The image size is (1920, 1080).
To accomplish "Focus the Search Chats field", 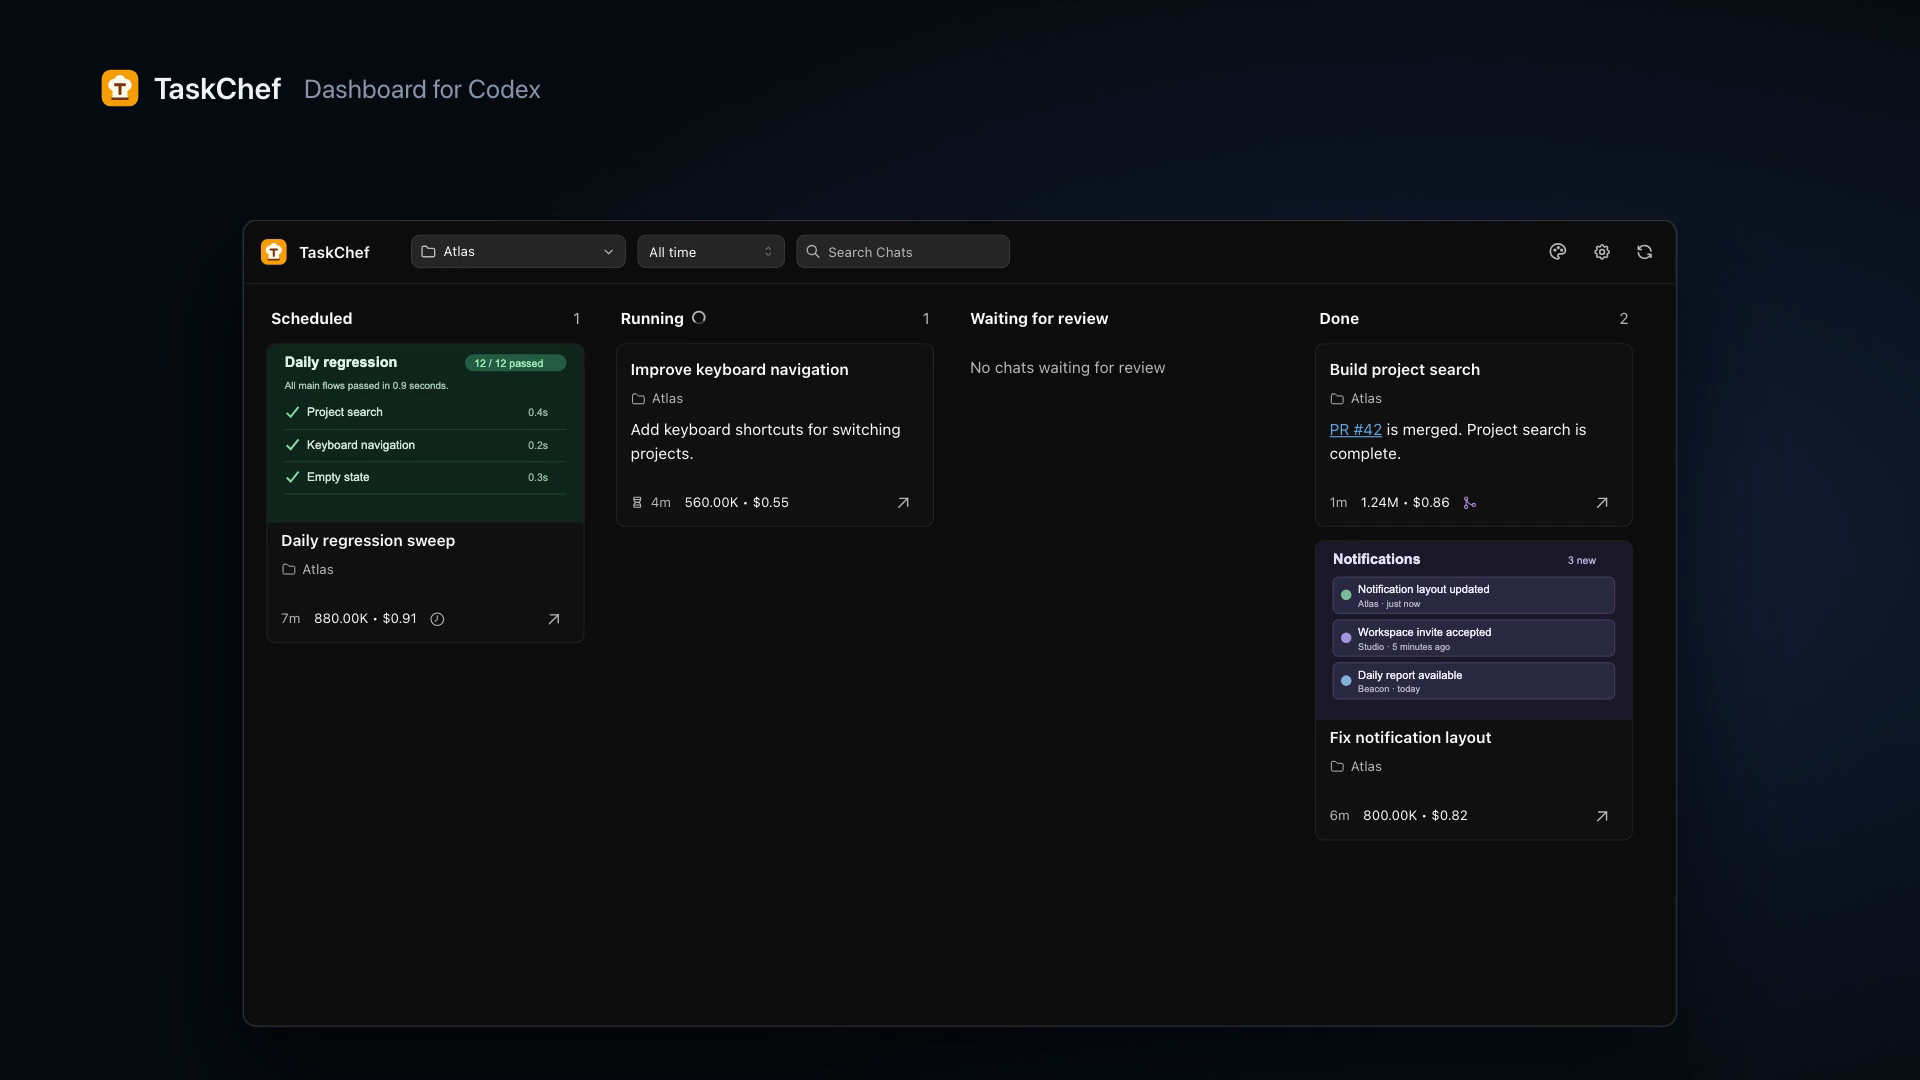I will coord(903,252).
